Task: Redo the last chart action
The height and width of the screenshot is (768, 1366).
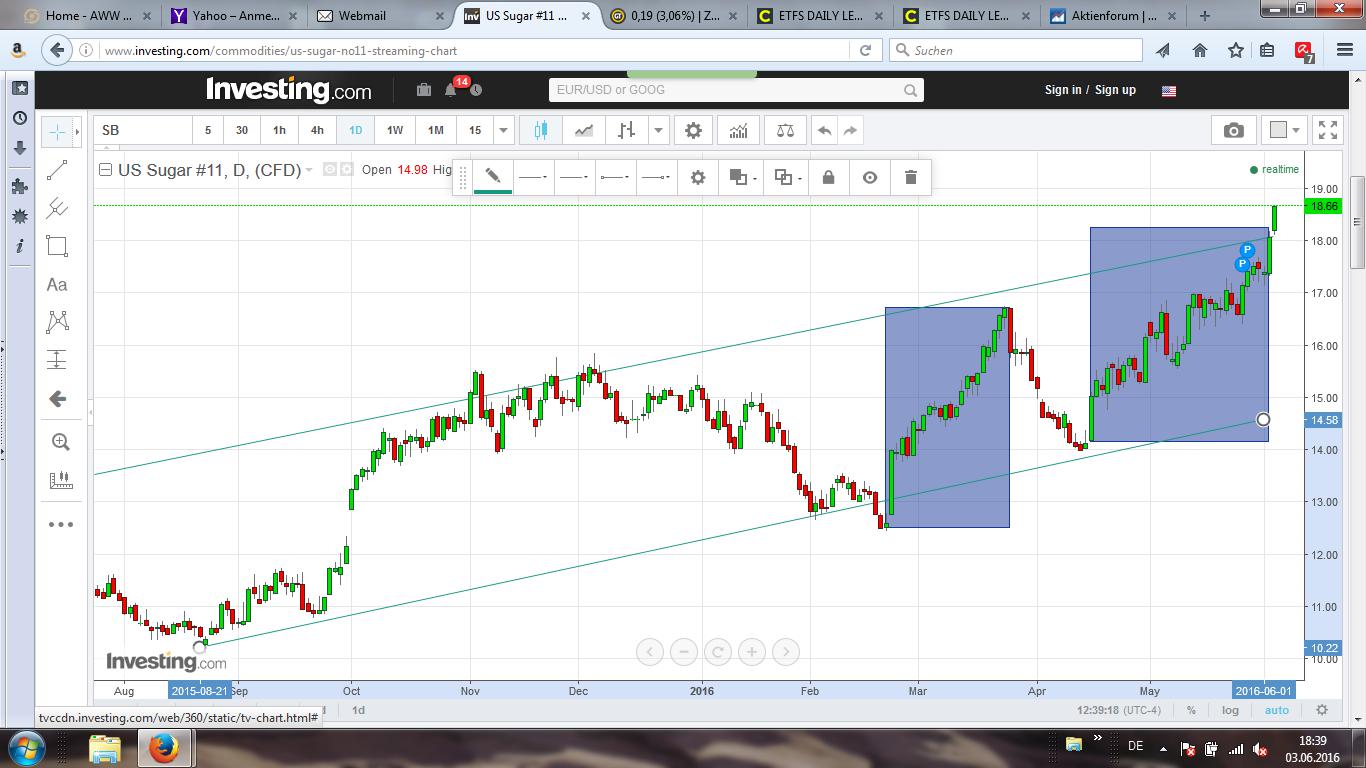Action: click(x=850, y=130)
